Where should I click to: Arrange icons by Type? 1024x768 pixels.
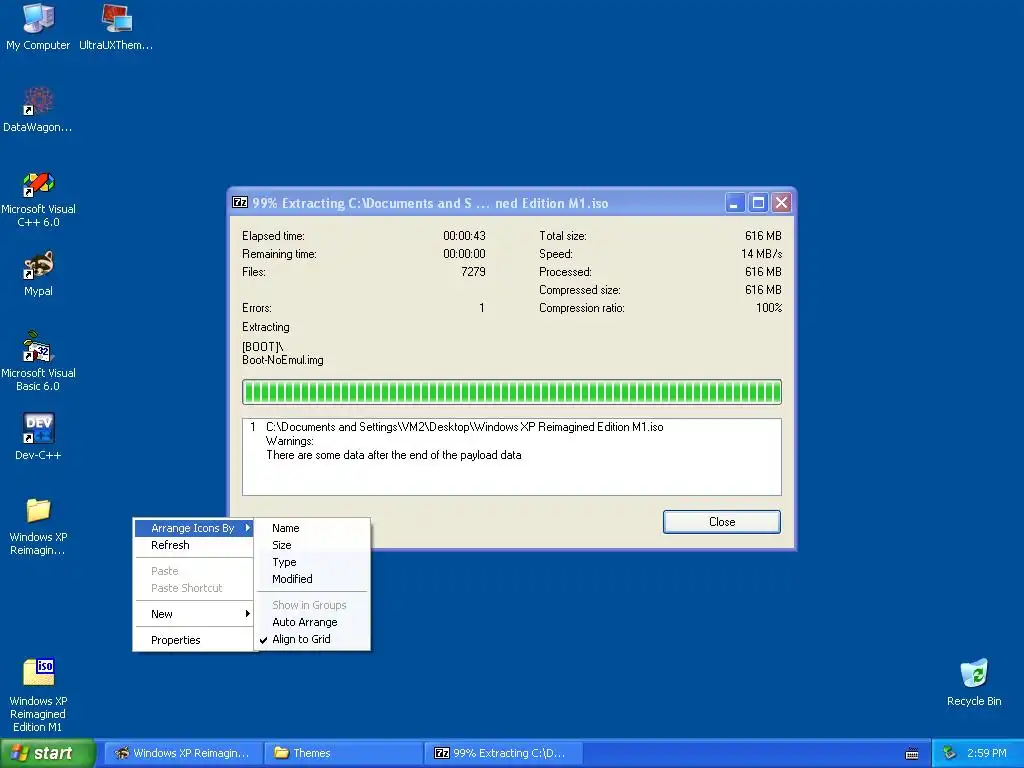tap(312, 562)
